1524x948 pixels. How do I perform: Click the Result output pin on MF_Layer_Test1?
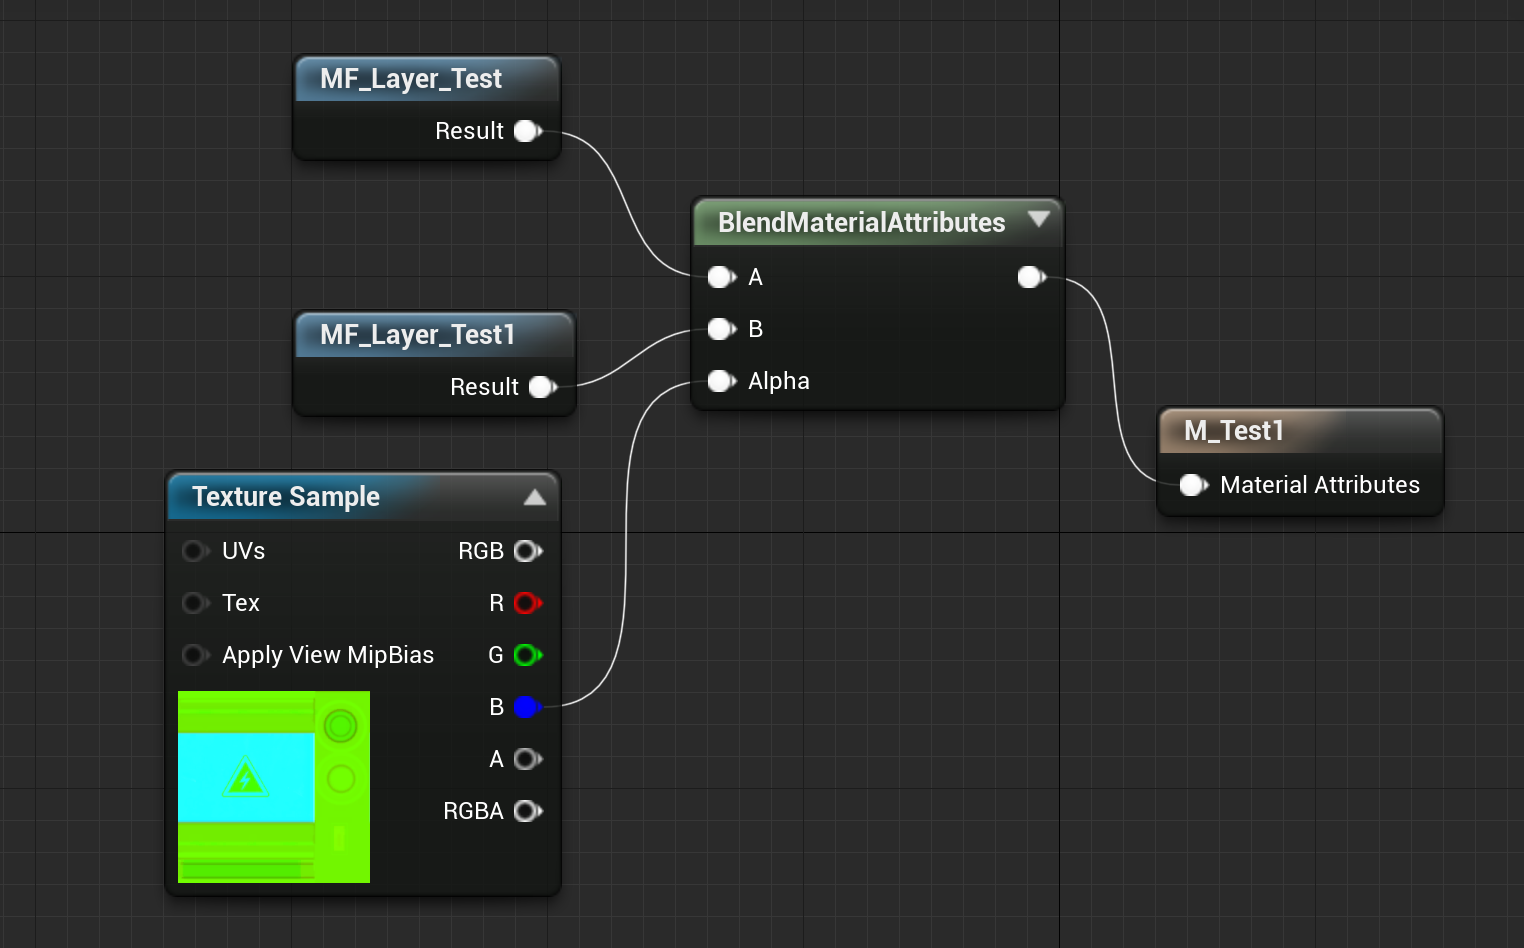541,387
